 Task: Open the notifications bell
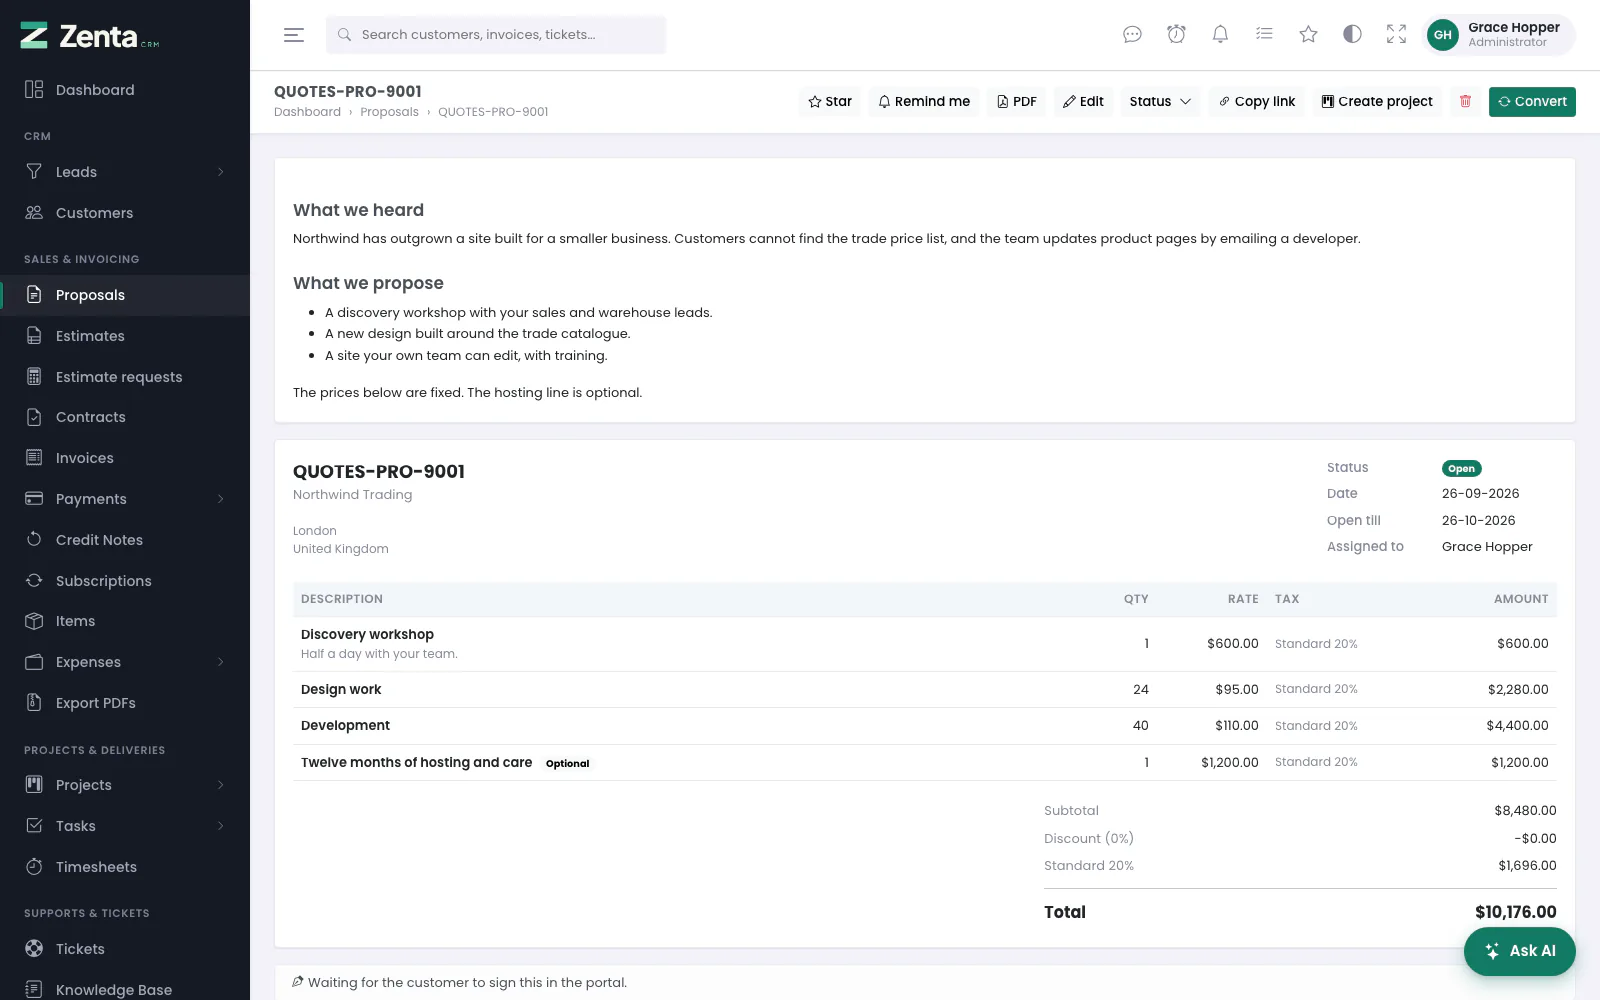pos(1220,35)
